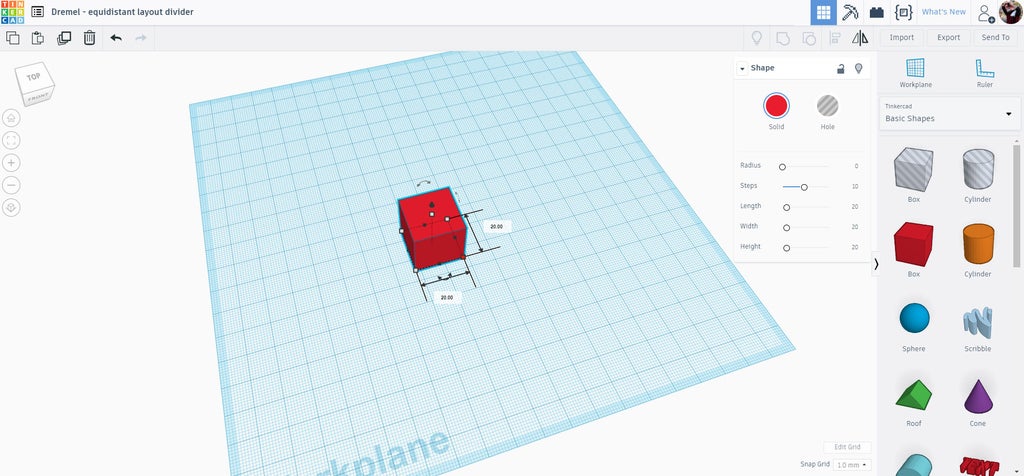Viewport: 1024px width, 476px height.
Task: Click the rotation handle above the box
Action: point(424,184)
